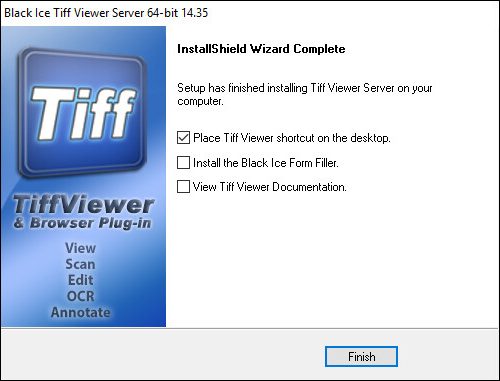Click the word 'Scan' in the banner
This screenshot has width=500, height=381.
coord(80,264)
